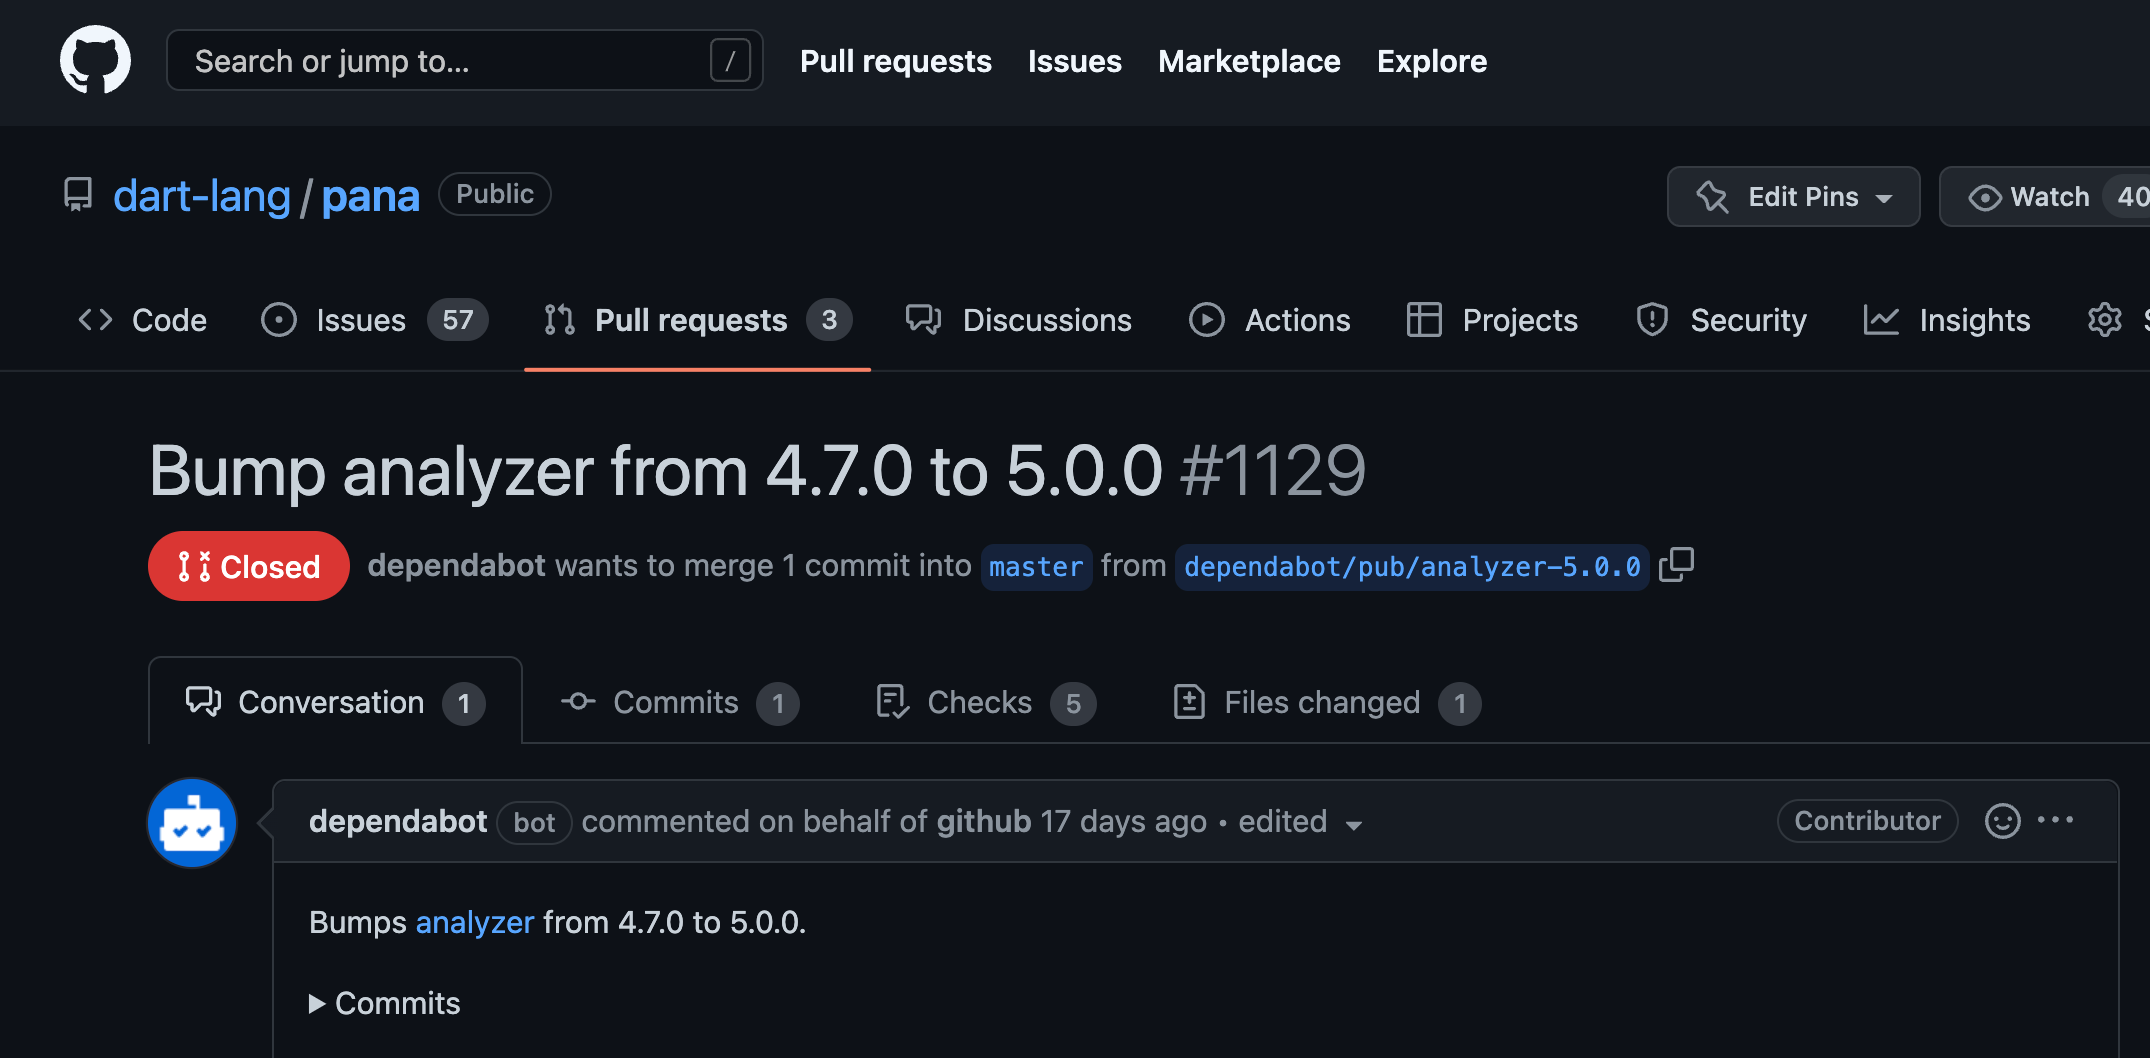Open the Marketplace menu
Viewport: 2150px width, 1058px height.
(1249, 61)
